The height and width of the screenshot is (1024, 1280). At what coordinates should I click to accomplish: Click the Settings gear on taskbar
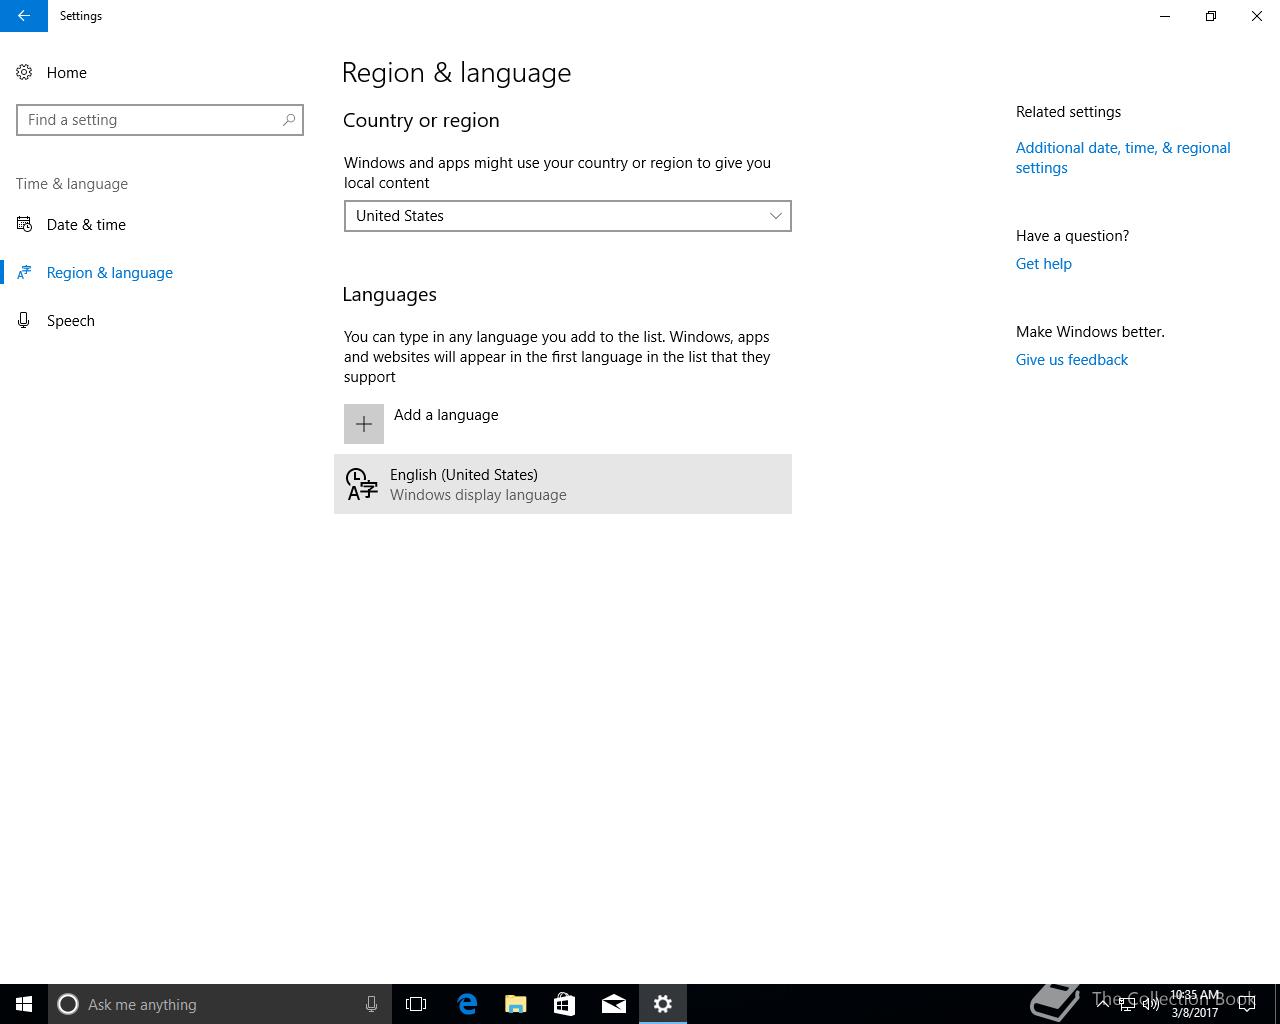(x=663, y=1004)
